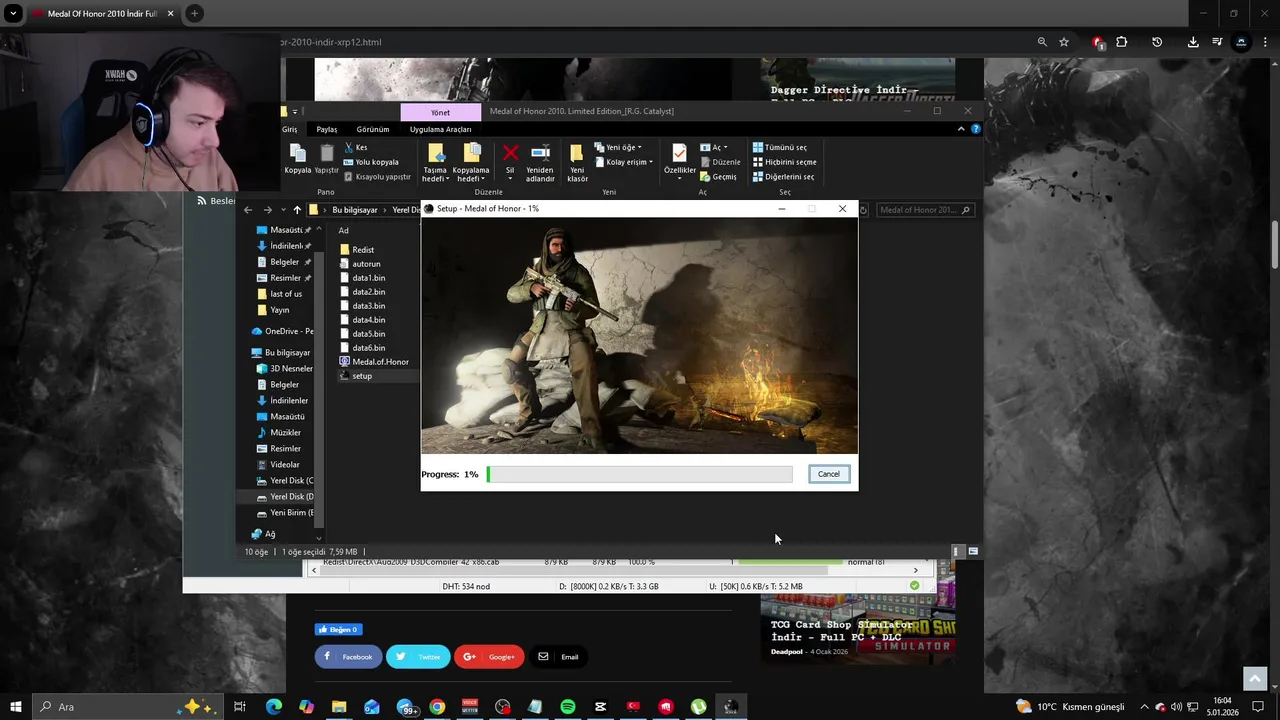Switch to large icons view in status bar
This screenshot has height=720, width=1280.
coord(973,552)
